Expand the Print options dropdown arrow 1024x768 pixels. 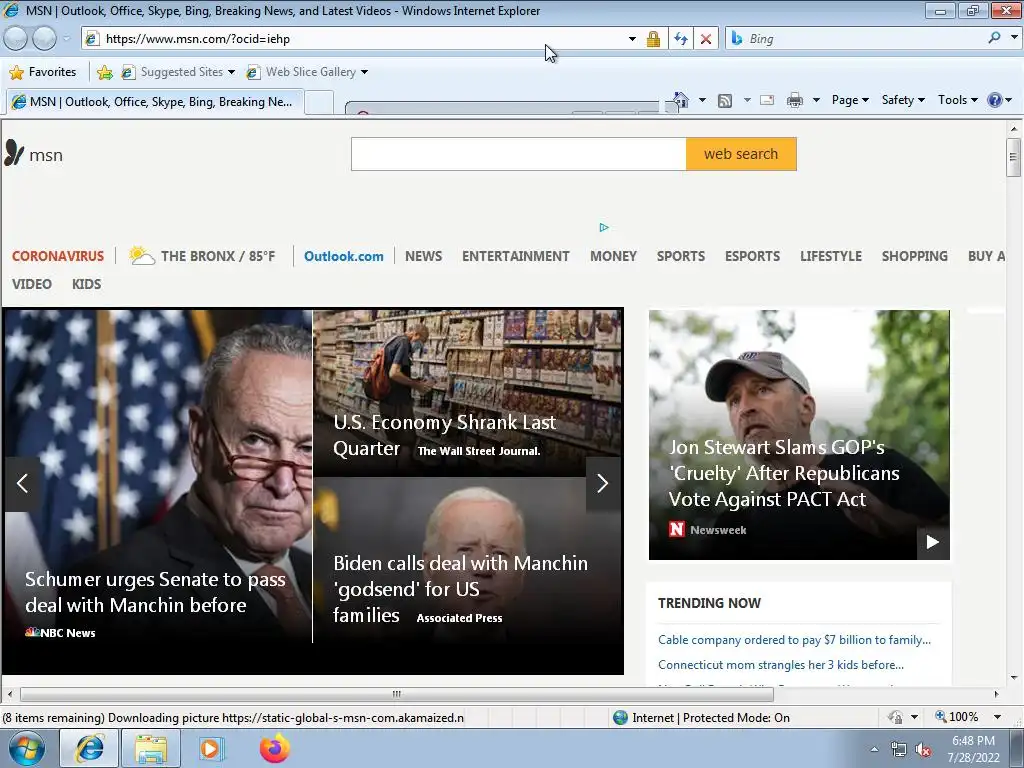coord(816,100)
